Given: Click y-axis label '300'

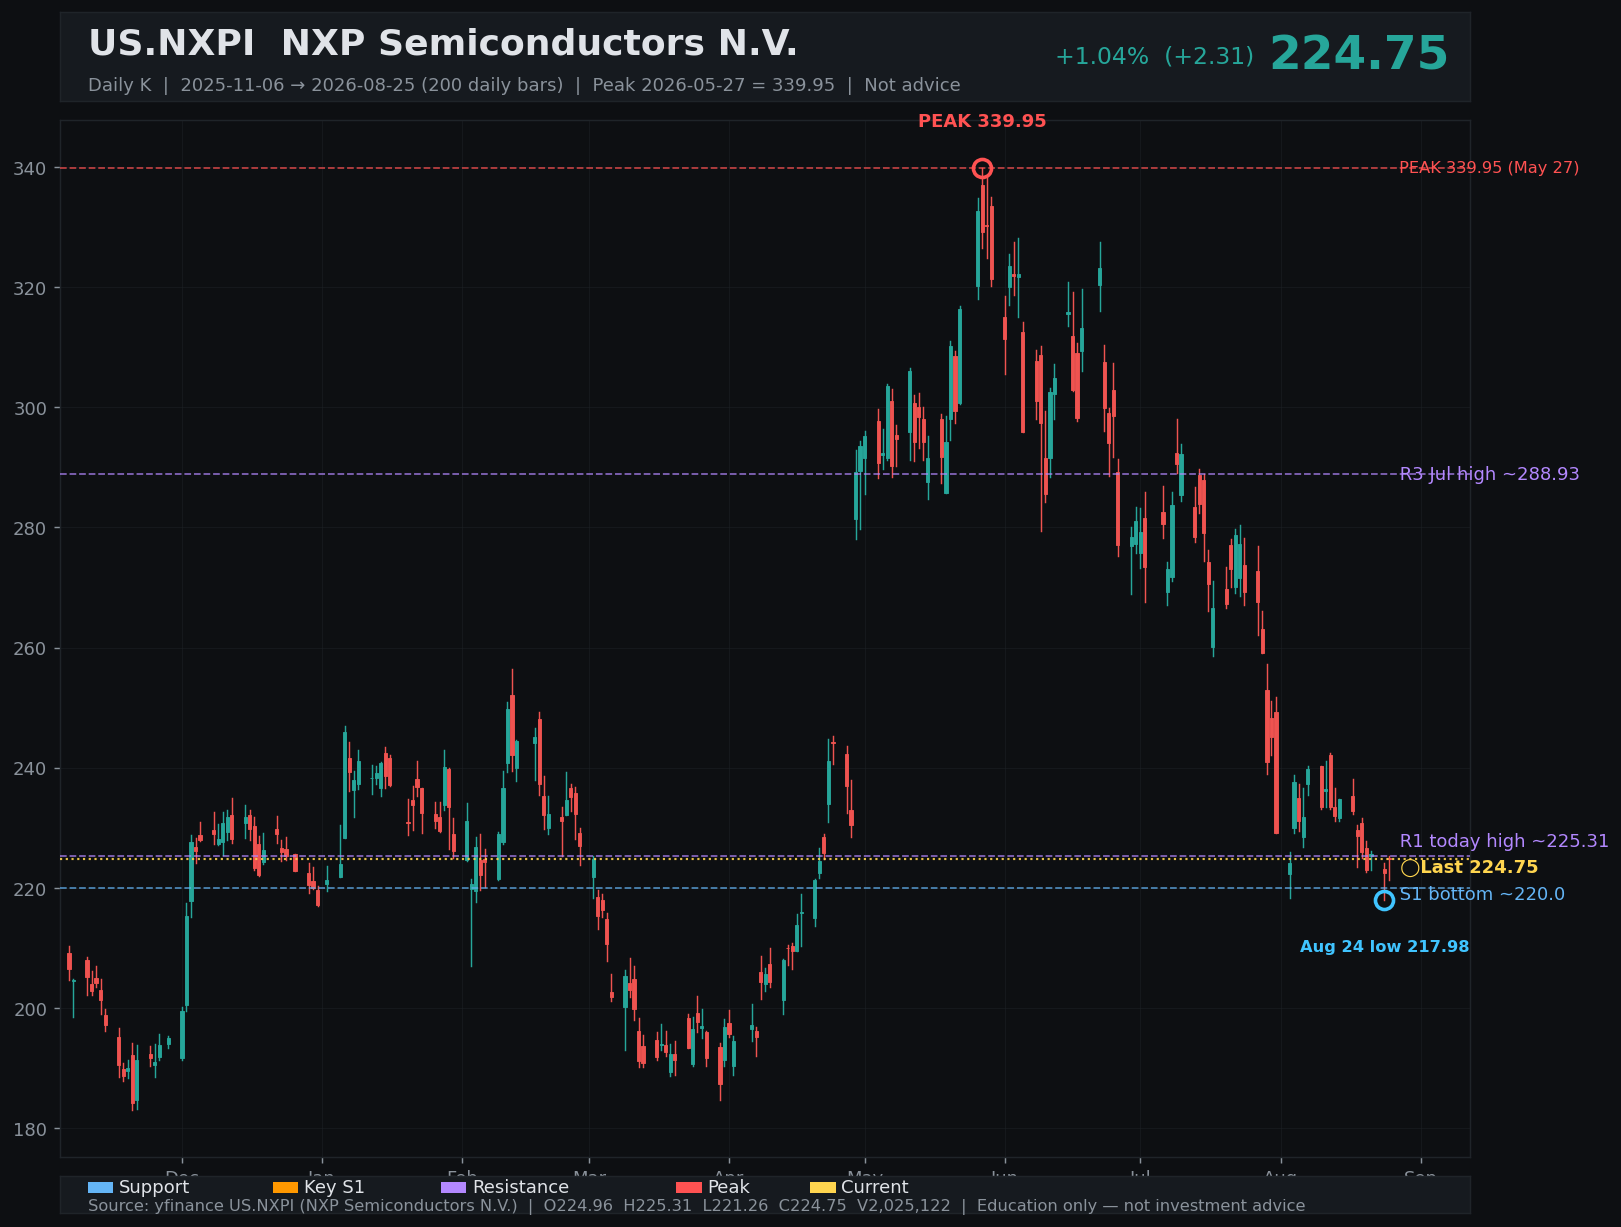Looking at the screenshot, I should [x=30, y=408].
